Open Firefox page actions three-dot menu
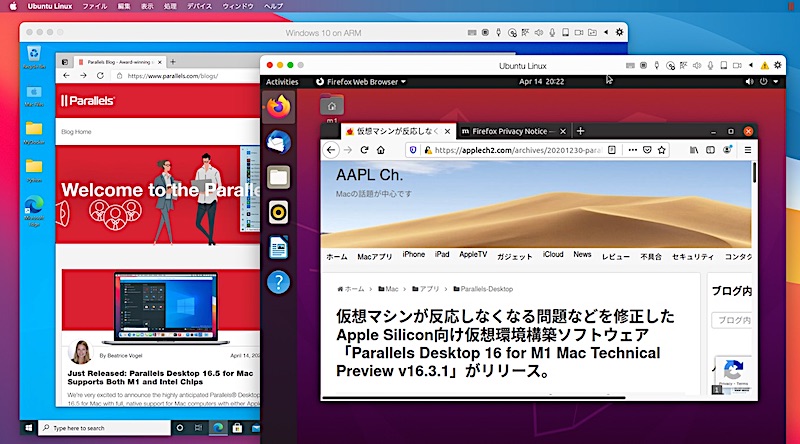The width and height of the screenshot is (800, 444). pyautogui.click(x=633, y=150)
